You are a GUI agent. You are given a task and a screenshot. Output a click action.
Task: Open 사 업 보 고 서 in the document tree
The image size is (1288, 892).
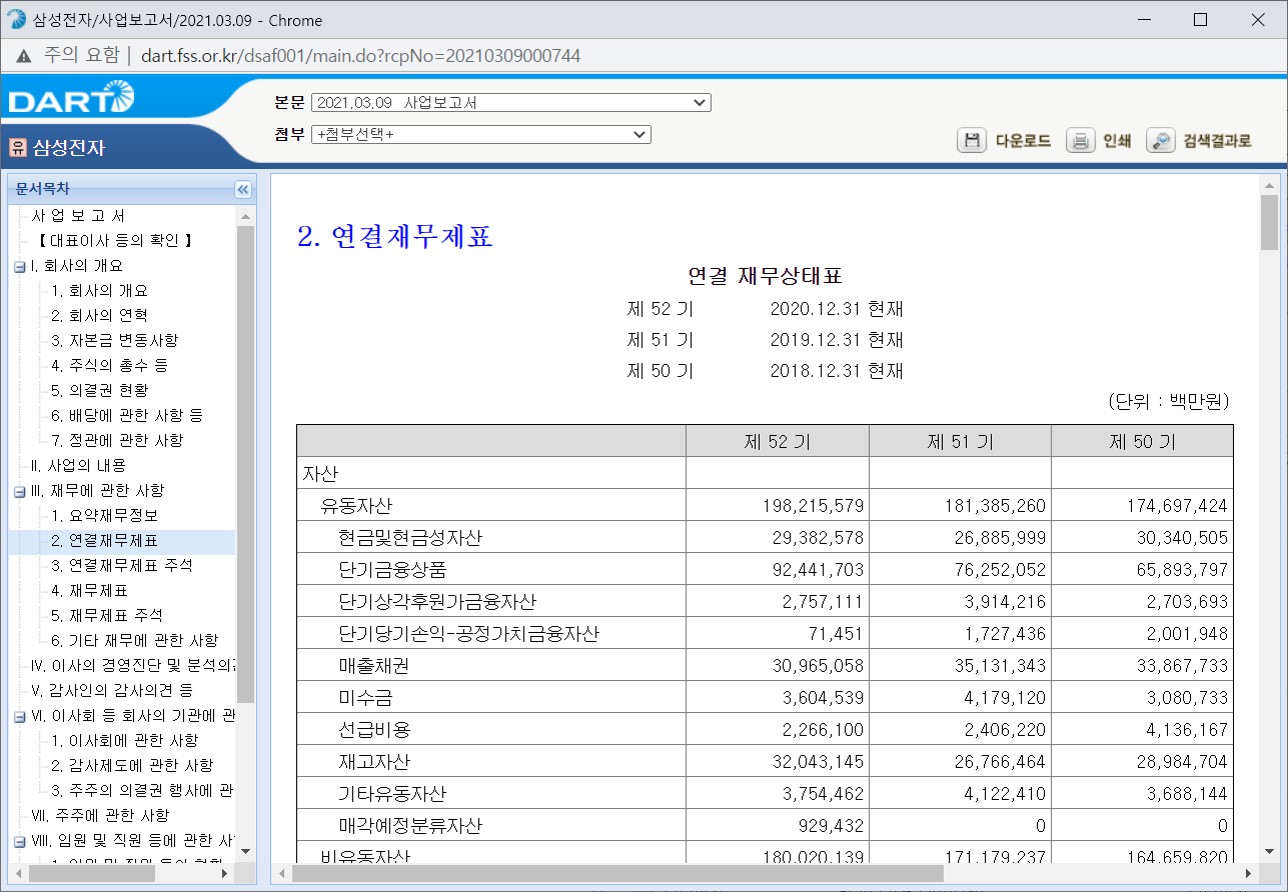pyautogui.click(x=78, y=216)
